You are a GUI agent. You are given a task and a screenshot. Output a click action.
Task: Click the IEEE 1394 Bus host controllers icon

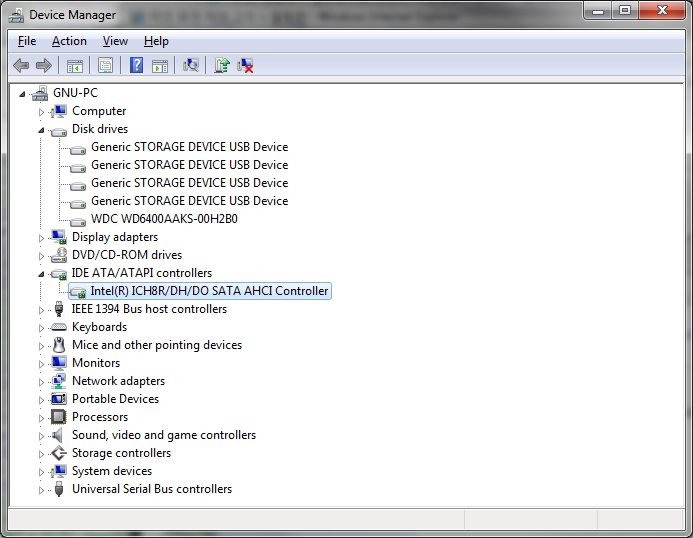click(x=59, y=309)
